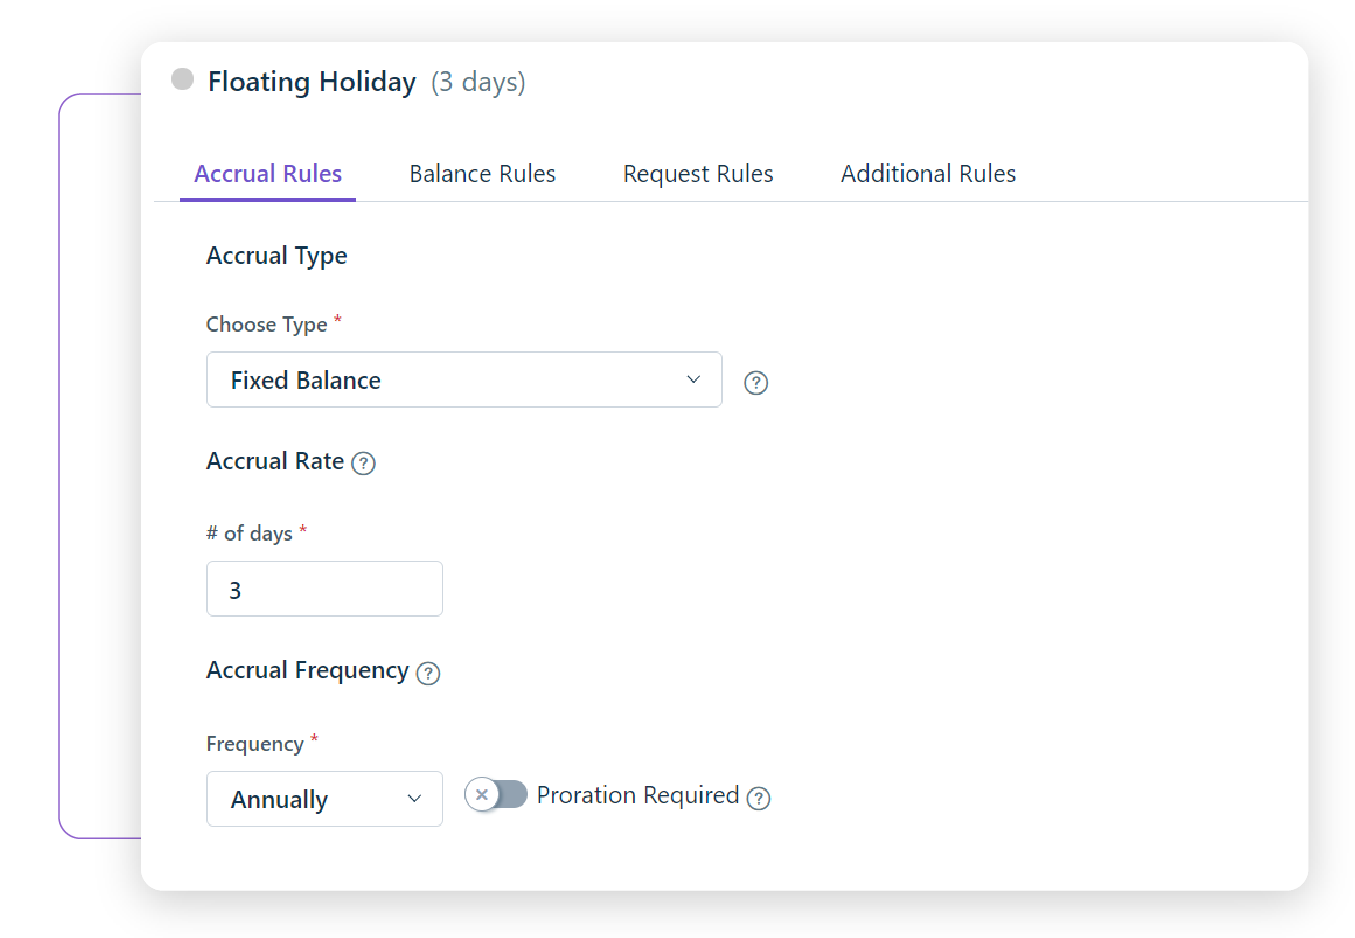Click the Accrual Rules tab label
1355x938 pixels.
coord(268,173)
